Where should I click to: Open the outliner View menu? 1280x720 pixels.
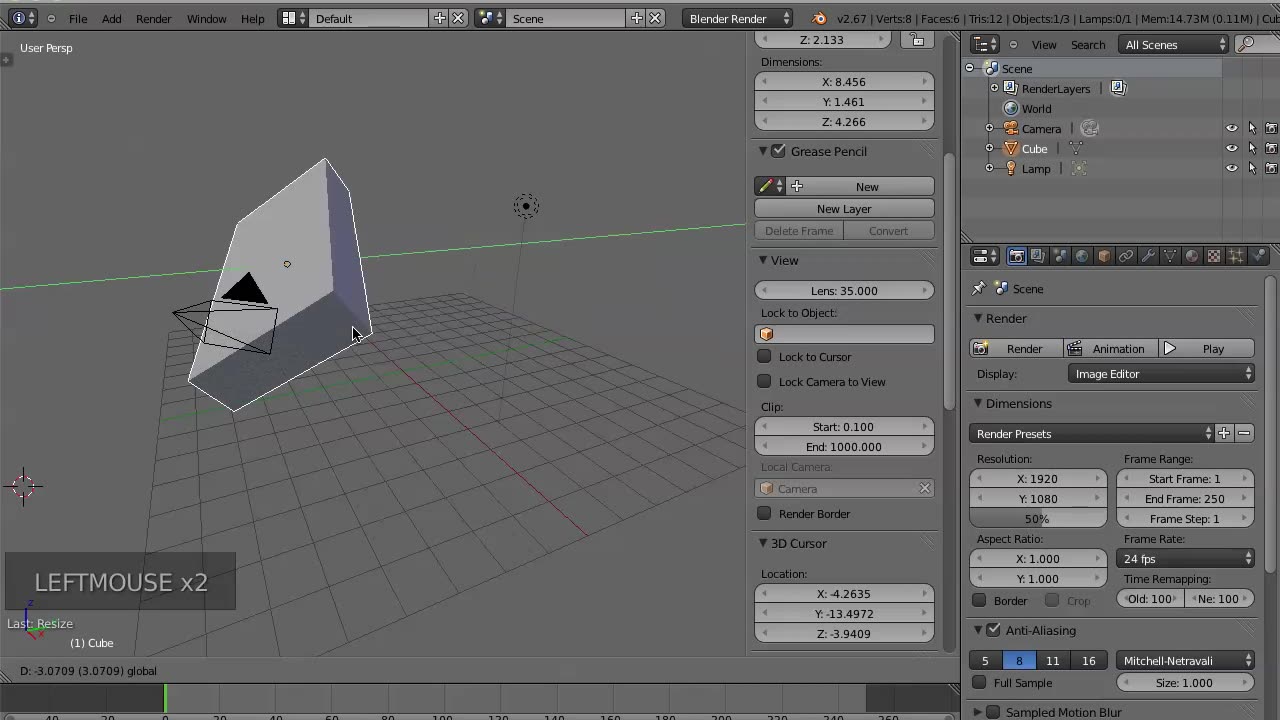tap(1044, 44)
